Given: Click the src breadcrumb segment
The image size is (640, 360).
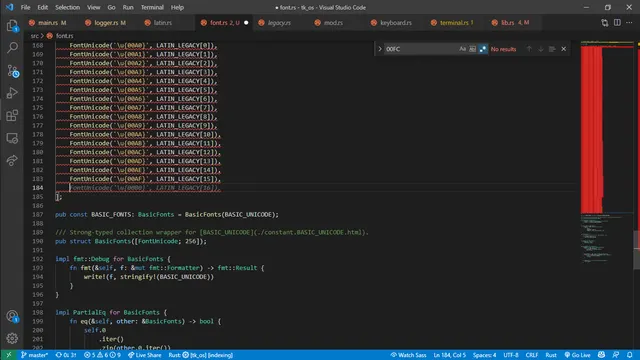Looking at the screenshot, I should [x=34, y=36].
